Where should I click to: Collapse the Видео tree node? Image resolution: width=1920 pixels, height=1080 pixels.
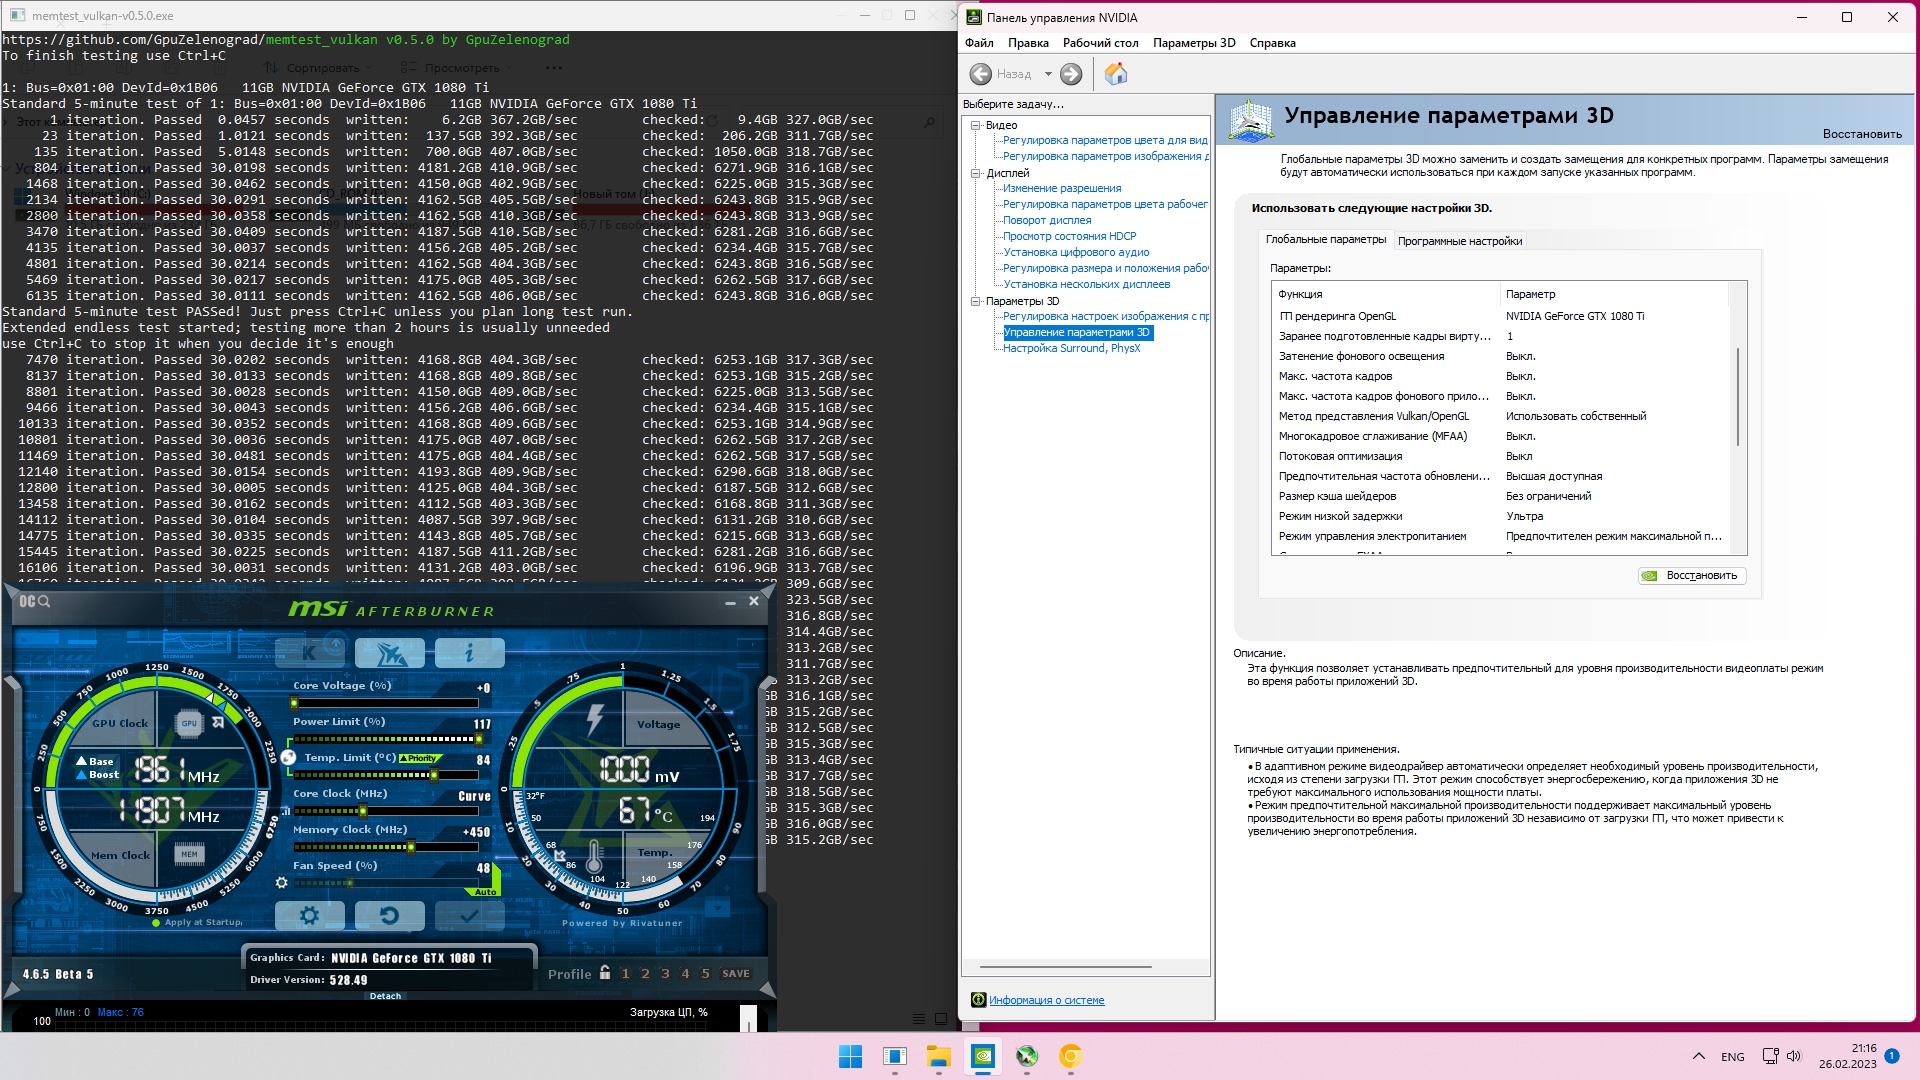[x=976, y=126]
